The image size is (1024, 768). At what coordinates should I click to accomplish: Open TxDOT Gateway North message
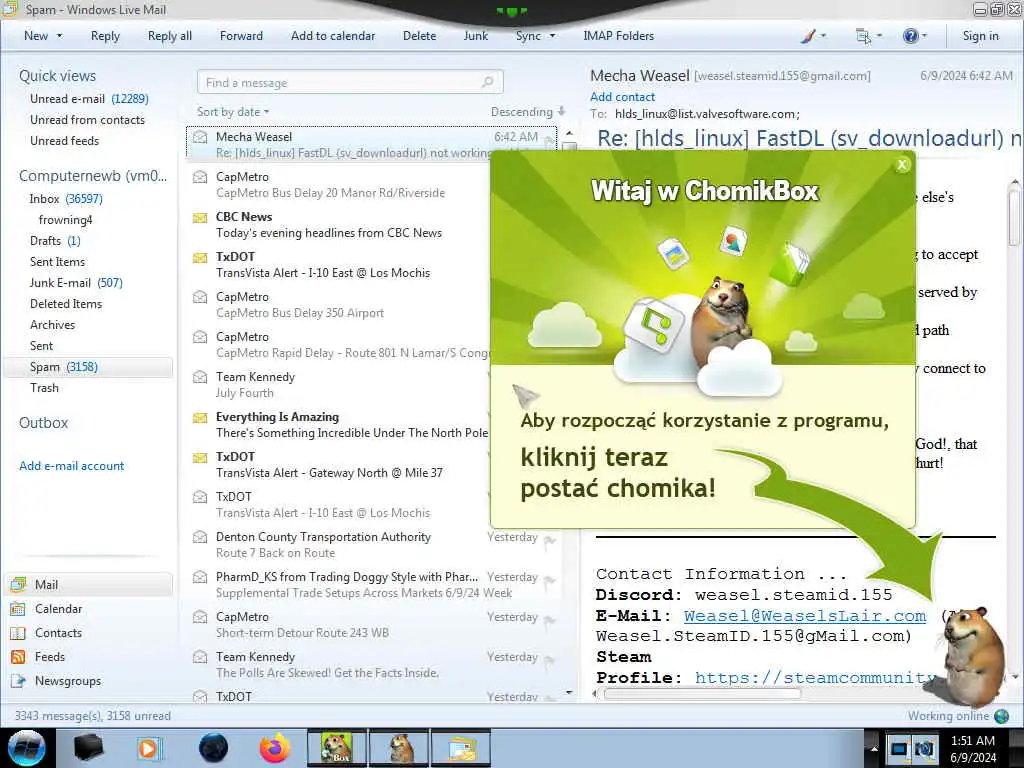(340, 464)
